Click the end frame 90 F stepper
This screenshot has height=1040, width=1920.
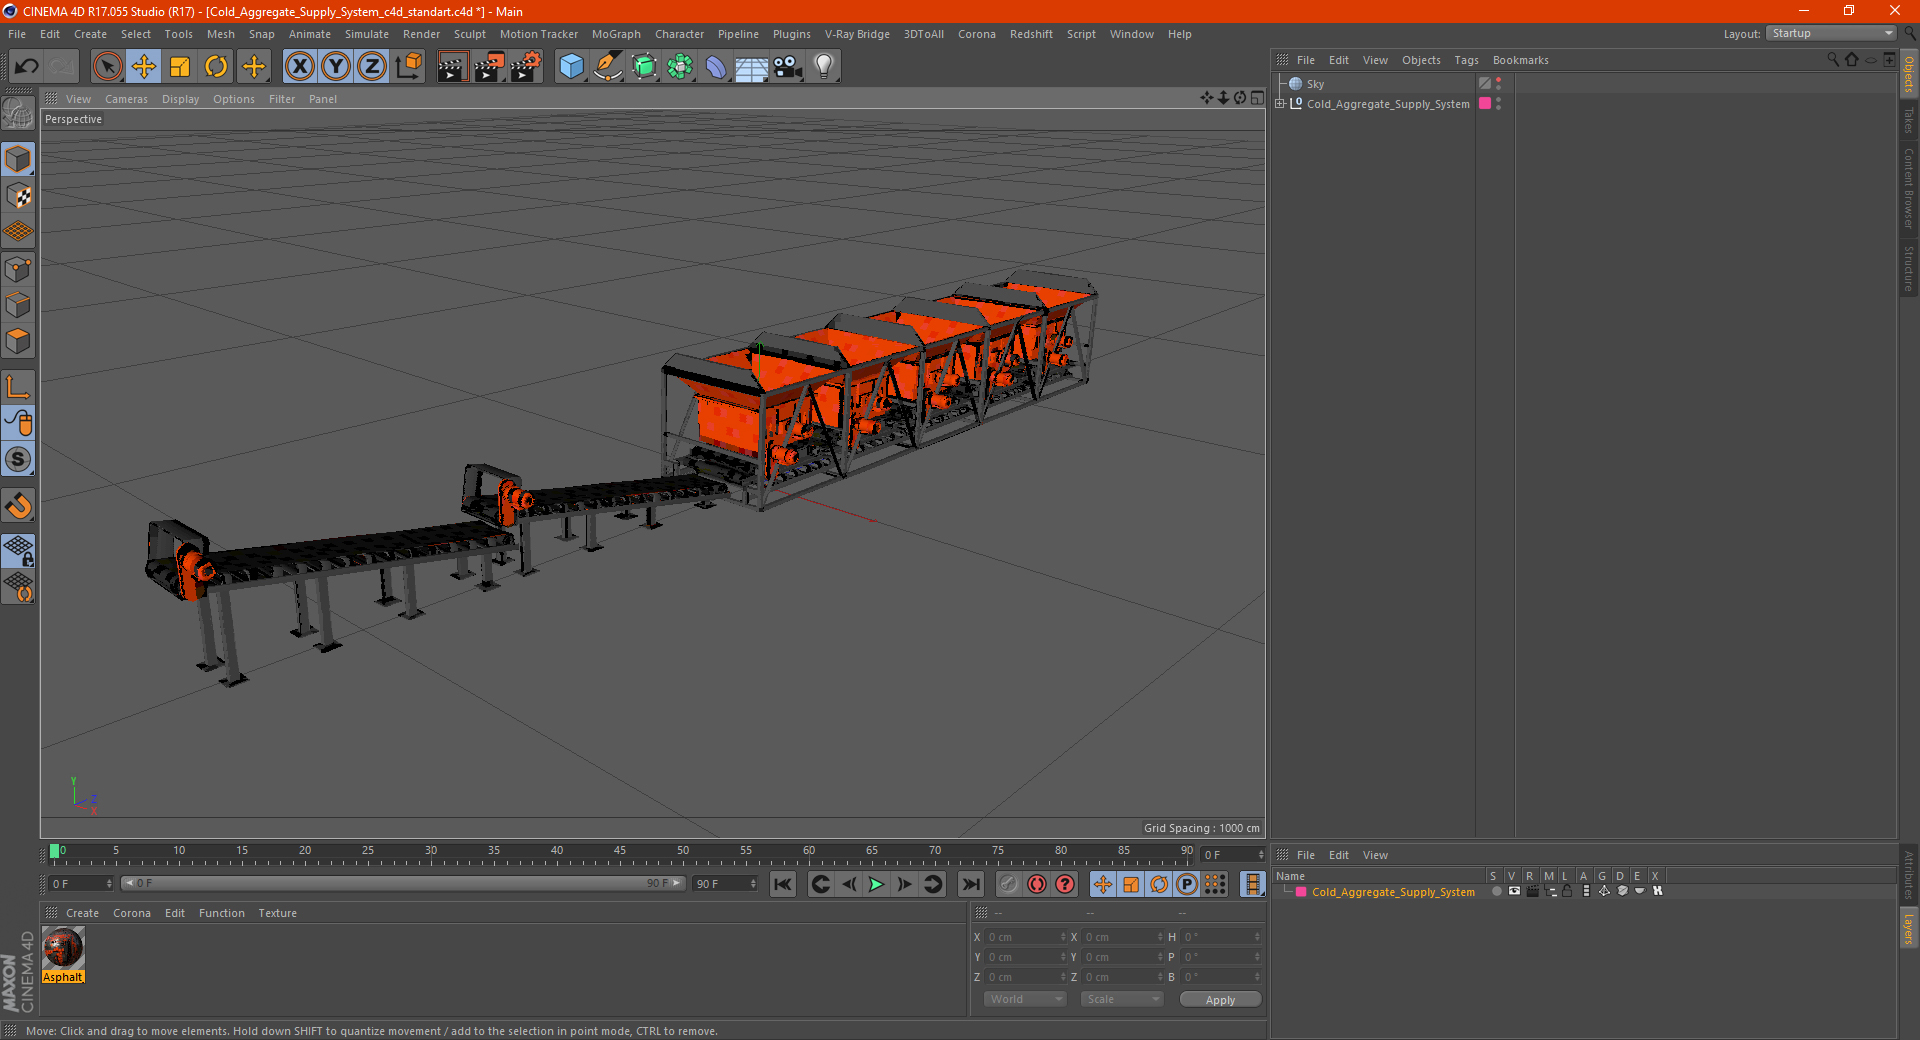coord(753,884)
